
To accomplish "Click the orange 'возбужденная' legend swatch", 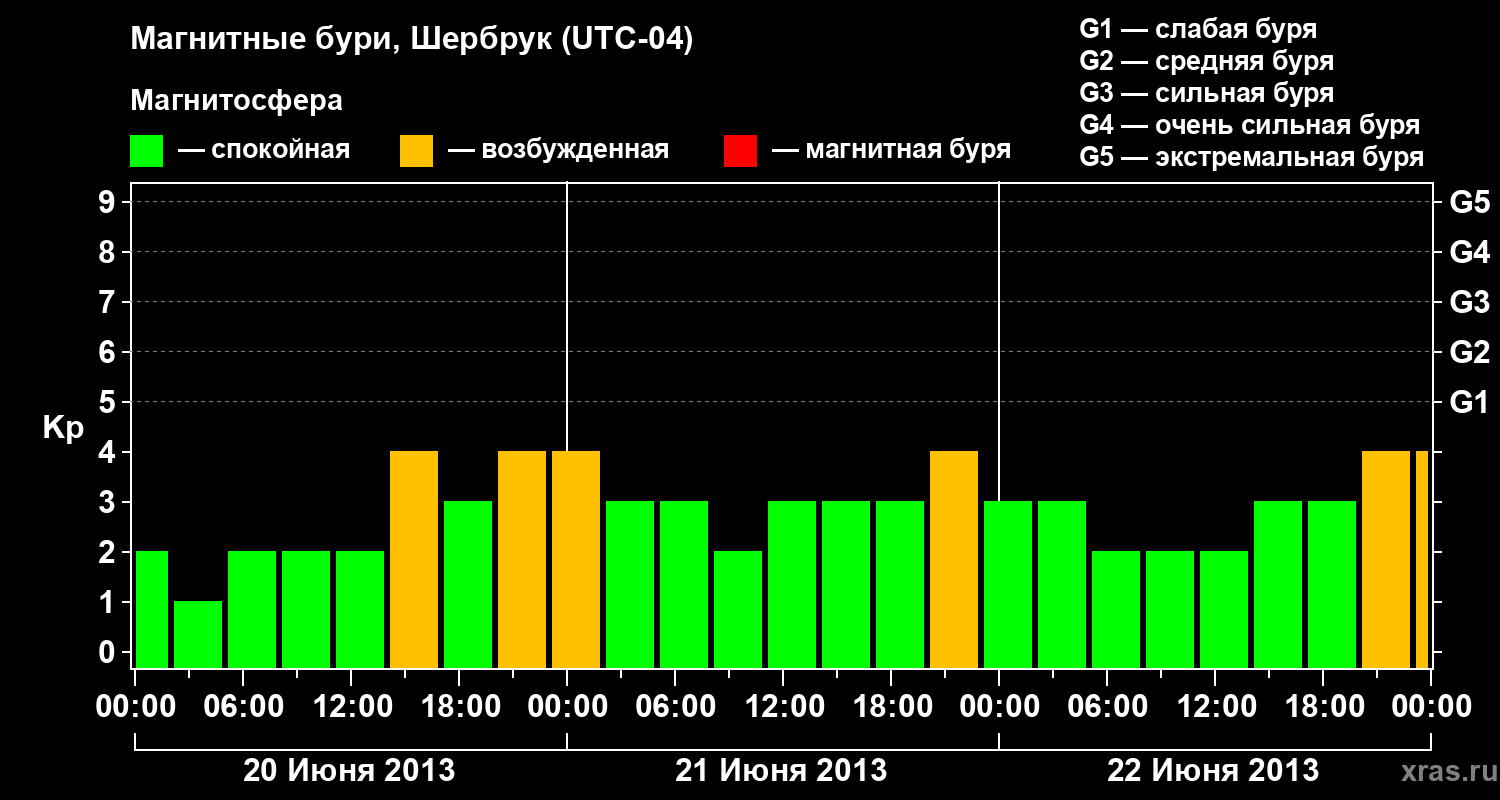I will pos(416,151).
